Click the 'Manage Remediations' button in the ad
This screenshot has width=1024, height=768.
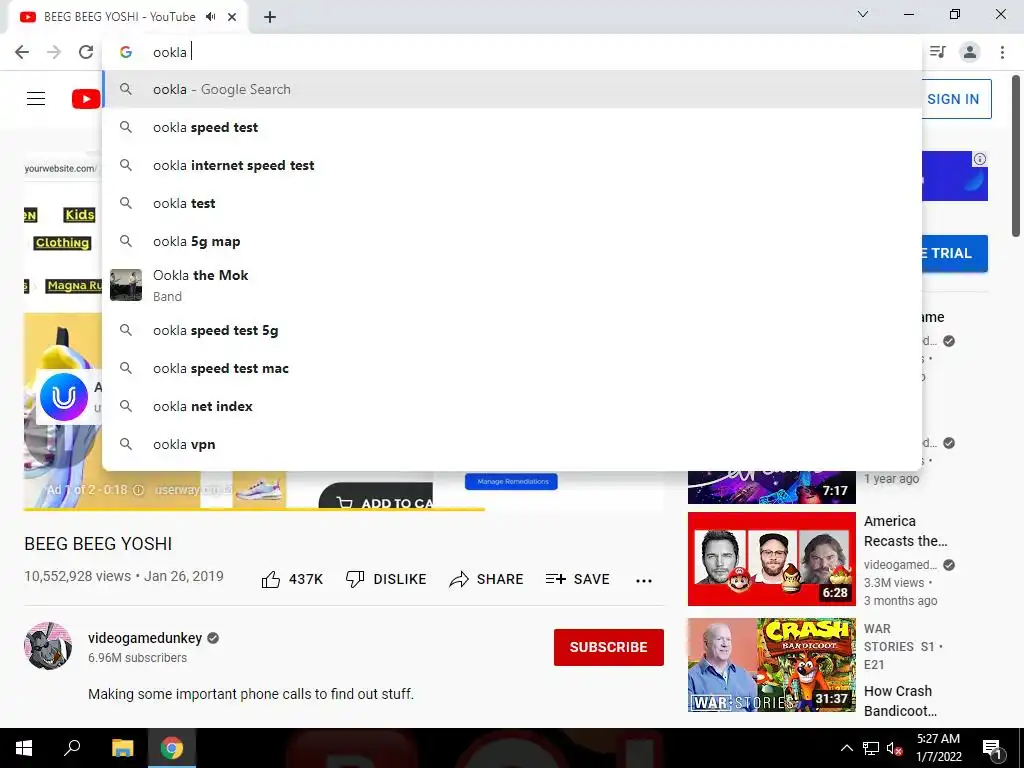(511, 481)
